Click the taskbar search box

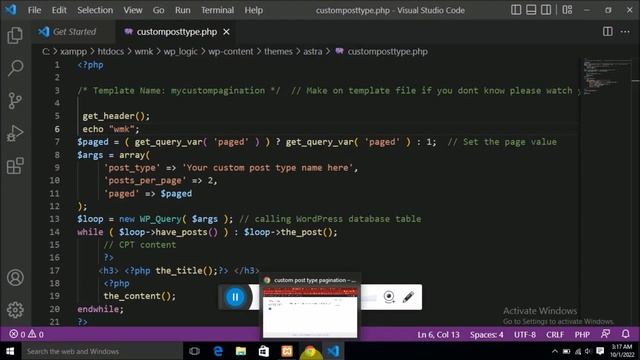(102, 351)
